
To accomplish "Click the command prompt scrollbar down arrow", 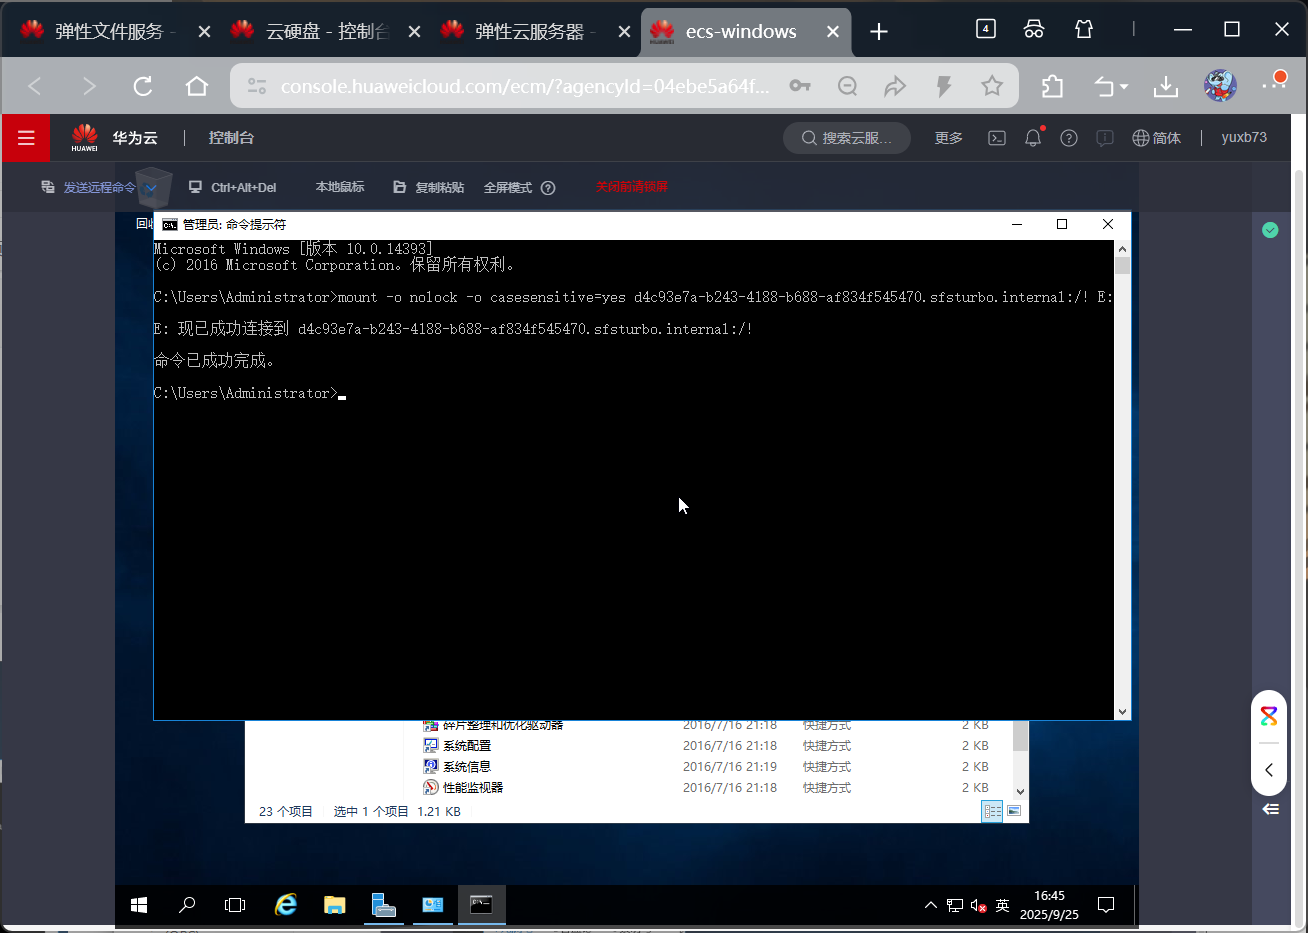I will pos(1122,711).
